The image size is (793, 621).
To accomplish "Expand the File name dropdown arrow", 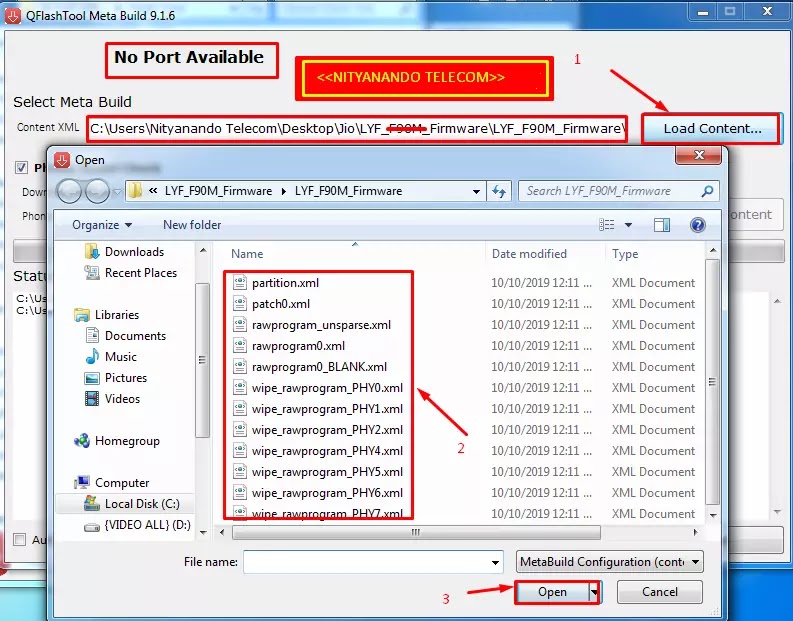I will pos(496,562).
